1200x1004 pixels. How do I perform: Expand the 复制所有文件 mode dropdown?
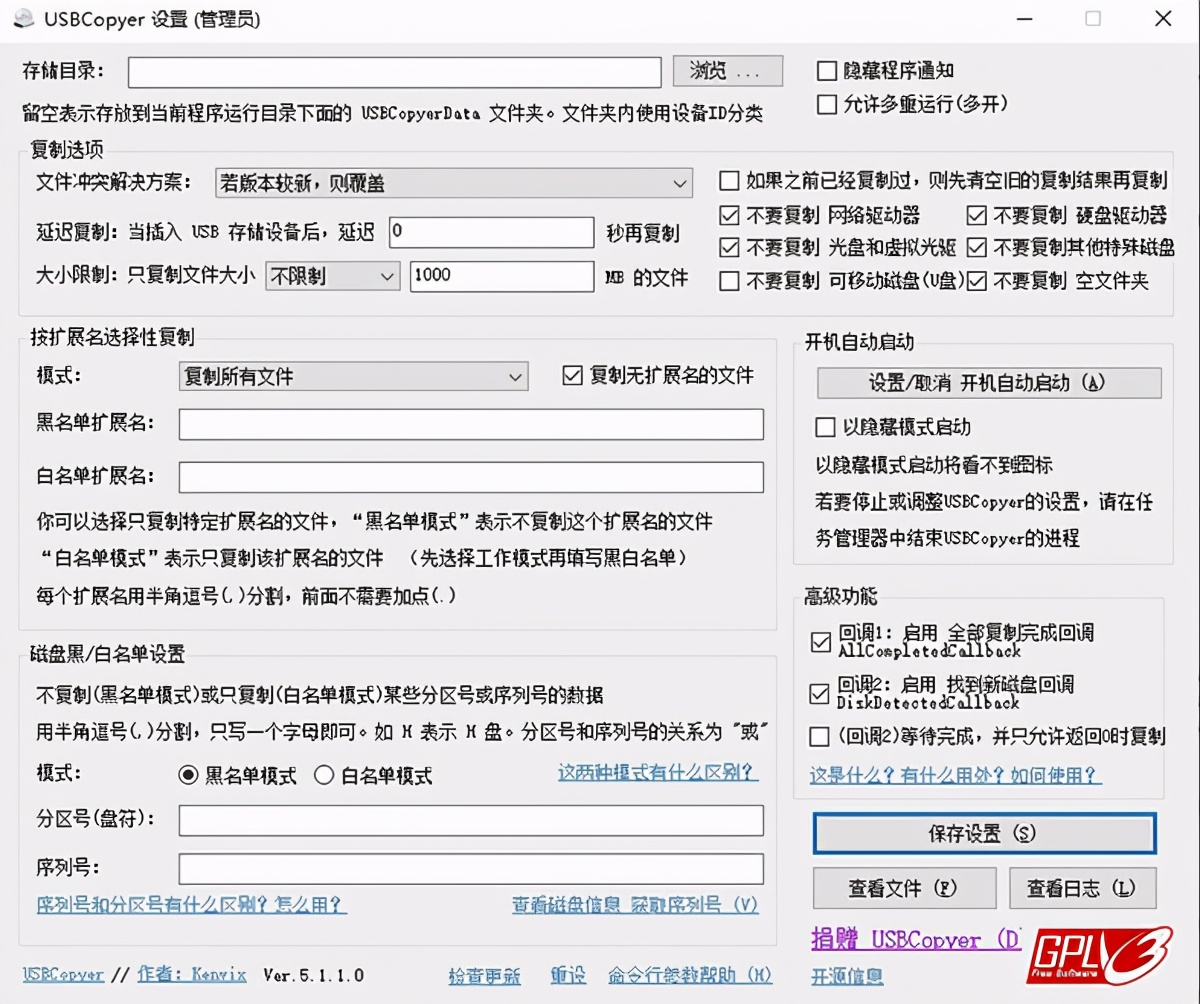point(353,376)
